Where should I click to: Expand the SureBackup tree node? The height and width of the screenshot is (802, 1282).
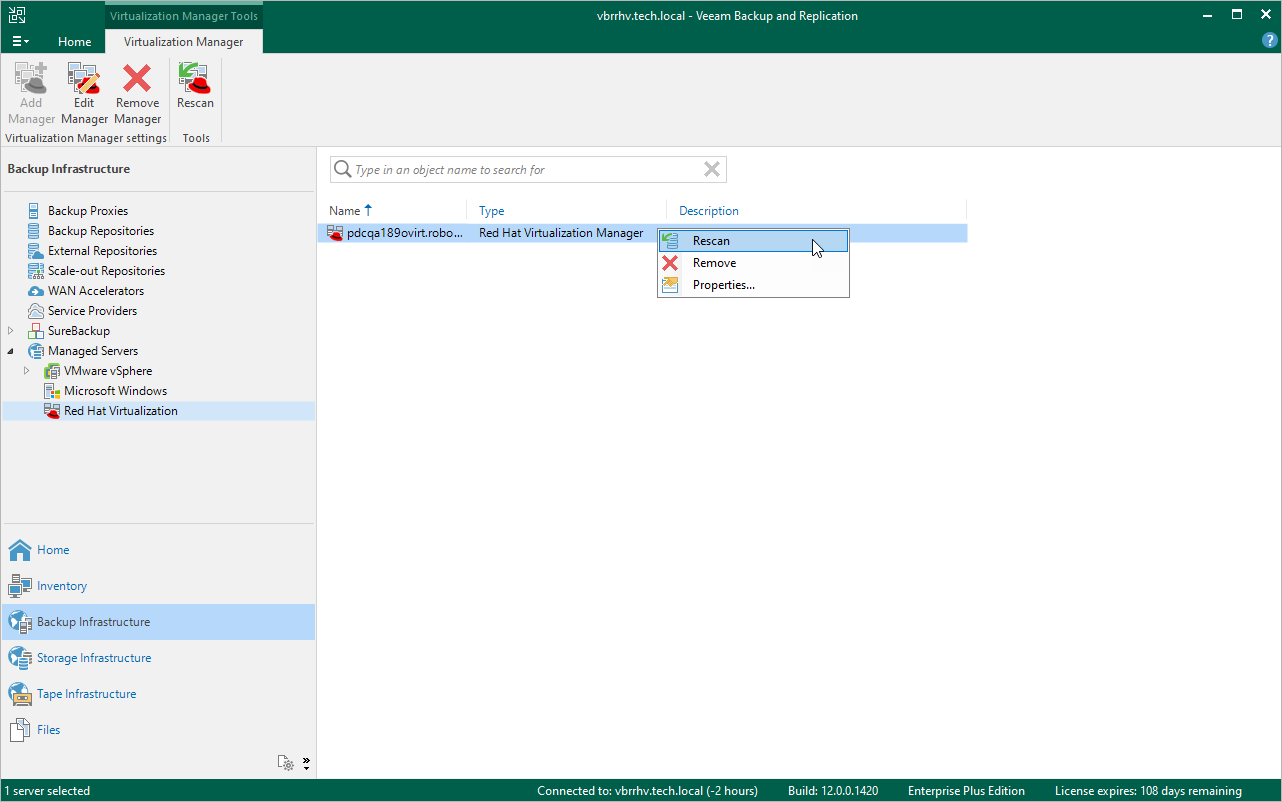pyautogui.click(x=11, y=331)
